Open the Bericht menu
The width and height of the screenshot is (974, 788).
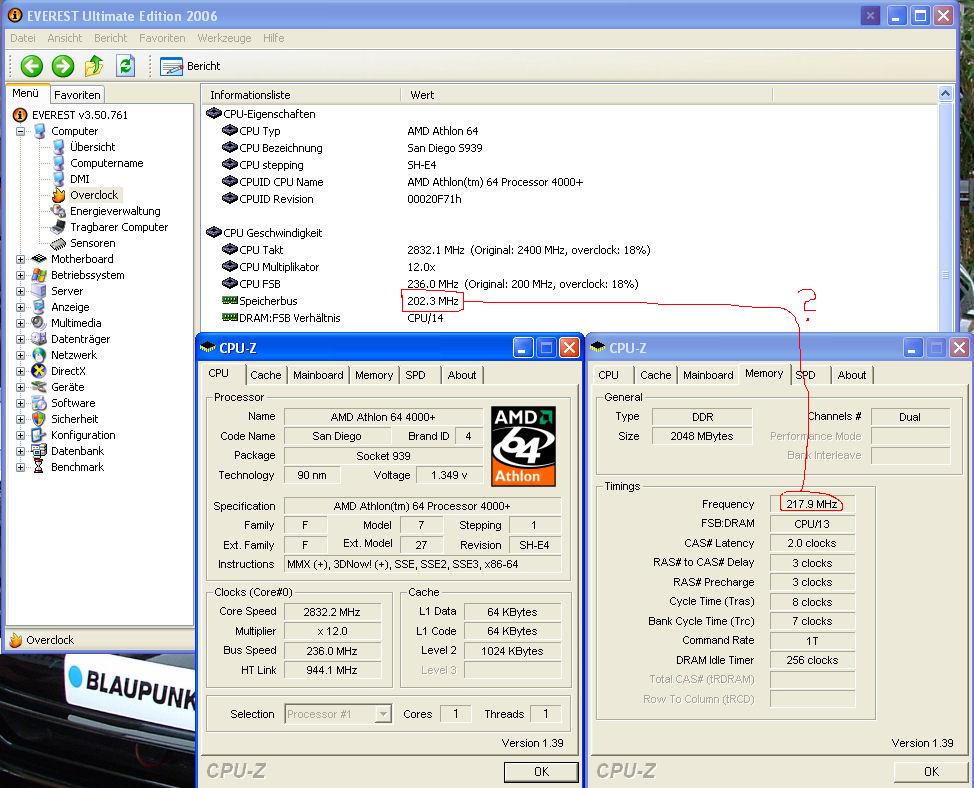(111, 38)
